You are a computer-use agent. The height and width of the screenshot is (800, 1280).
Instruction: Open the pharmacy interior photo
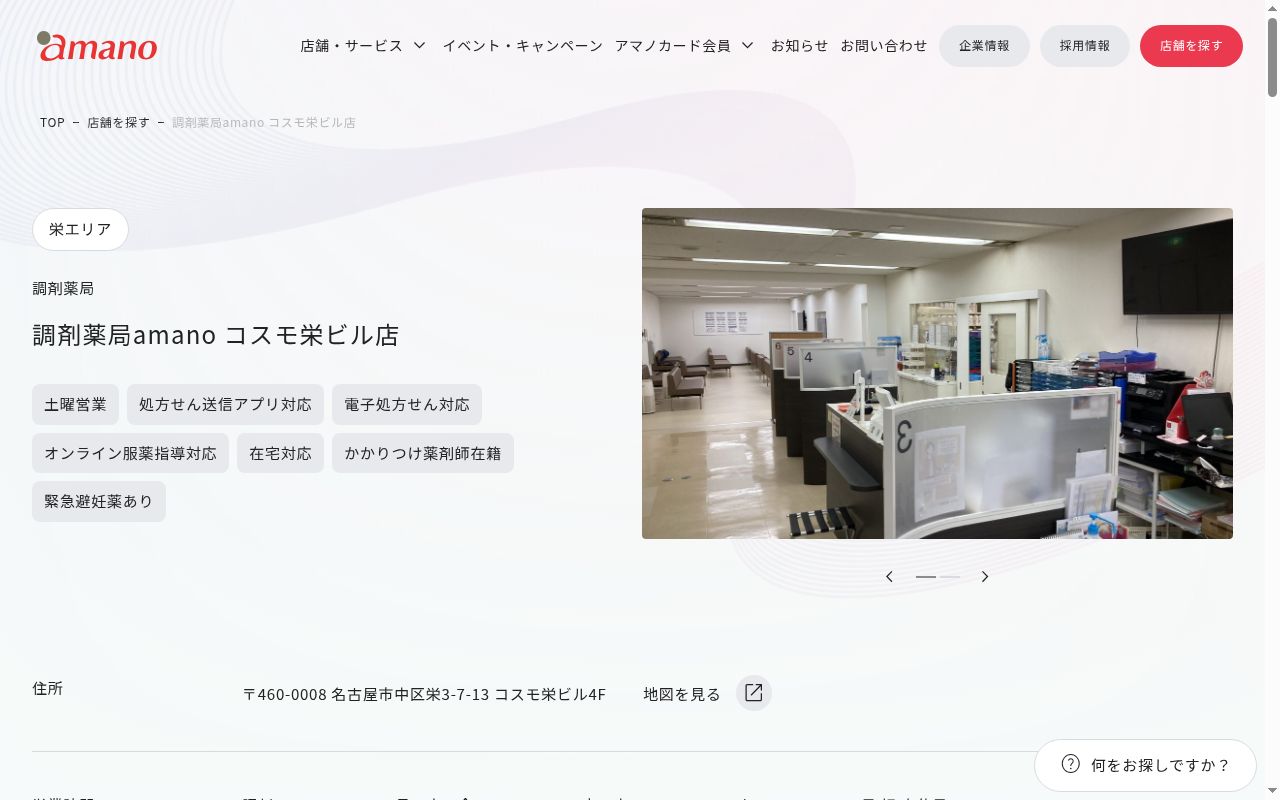[937, 373]
